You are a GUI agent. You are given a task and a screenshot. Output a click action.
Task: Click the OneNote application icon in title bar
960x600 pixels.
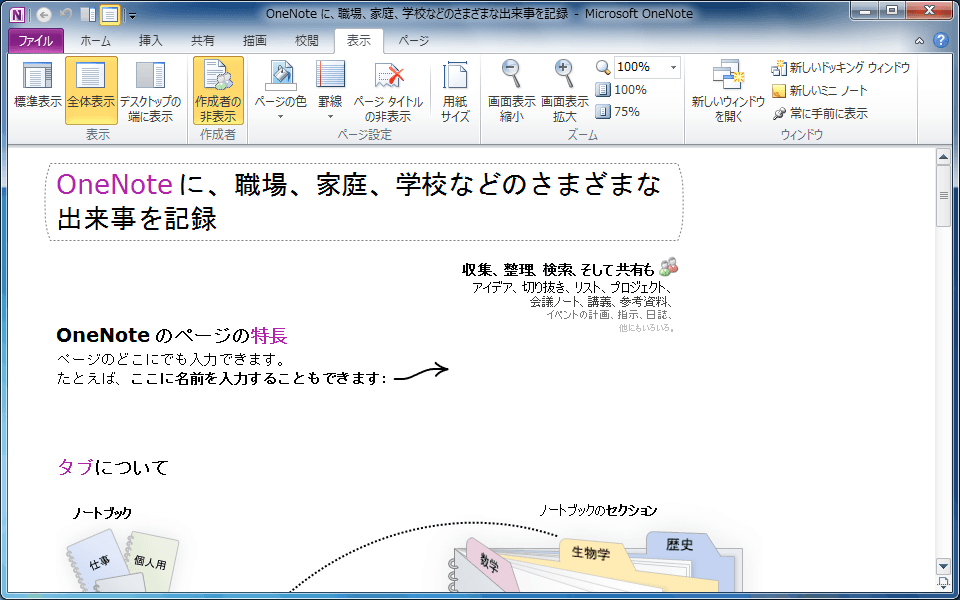pos(17,14)
